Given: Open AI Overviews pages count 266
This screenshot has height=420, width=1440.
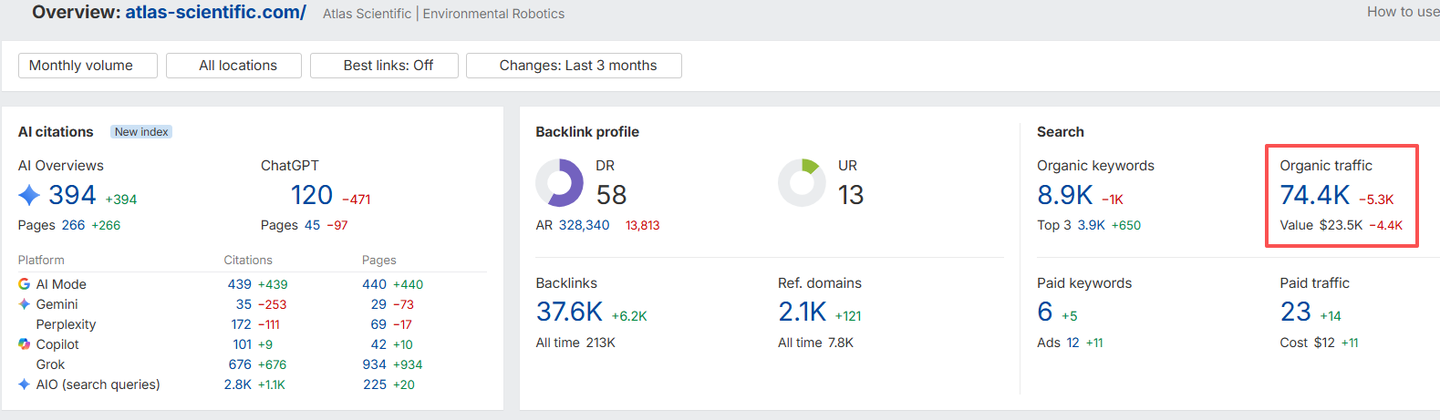Looking at the screenshot, I should tap(73, 225).
